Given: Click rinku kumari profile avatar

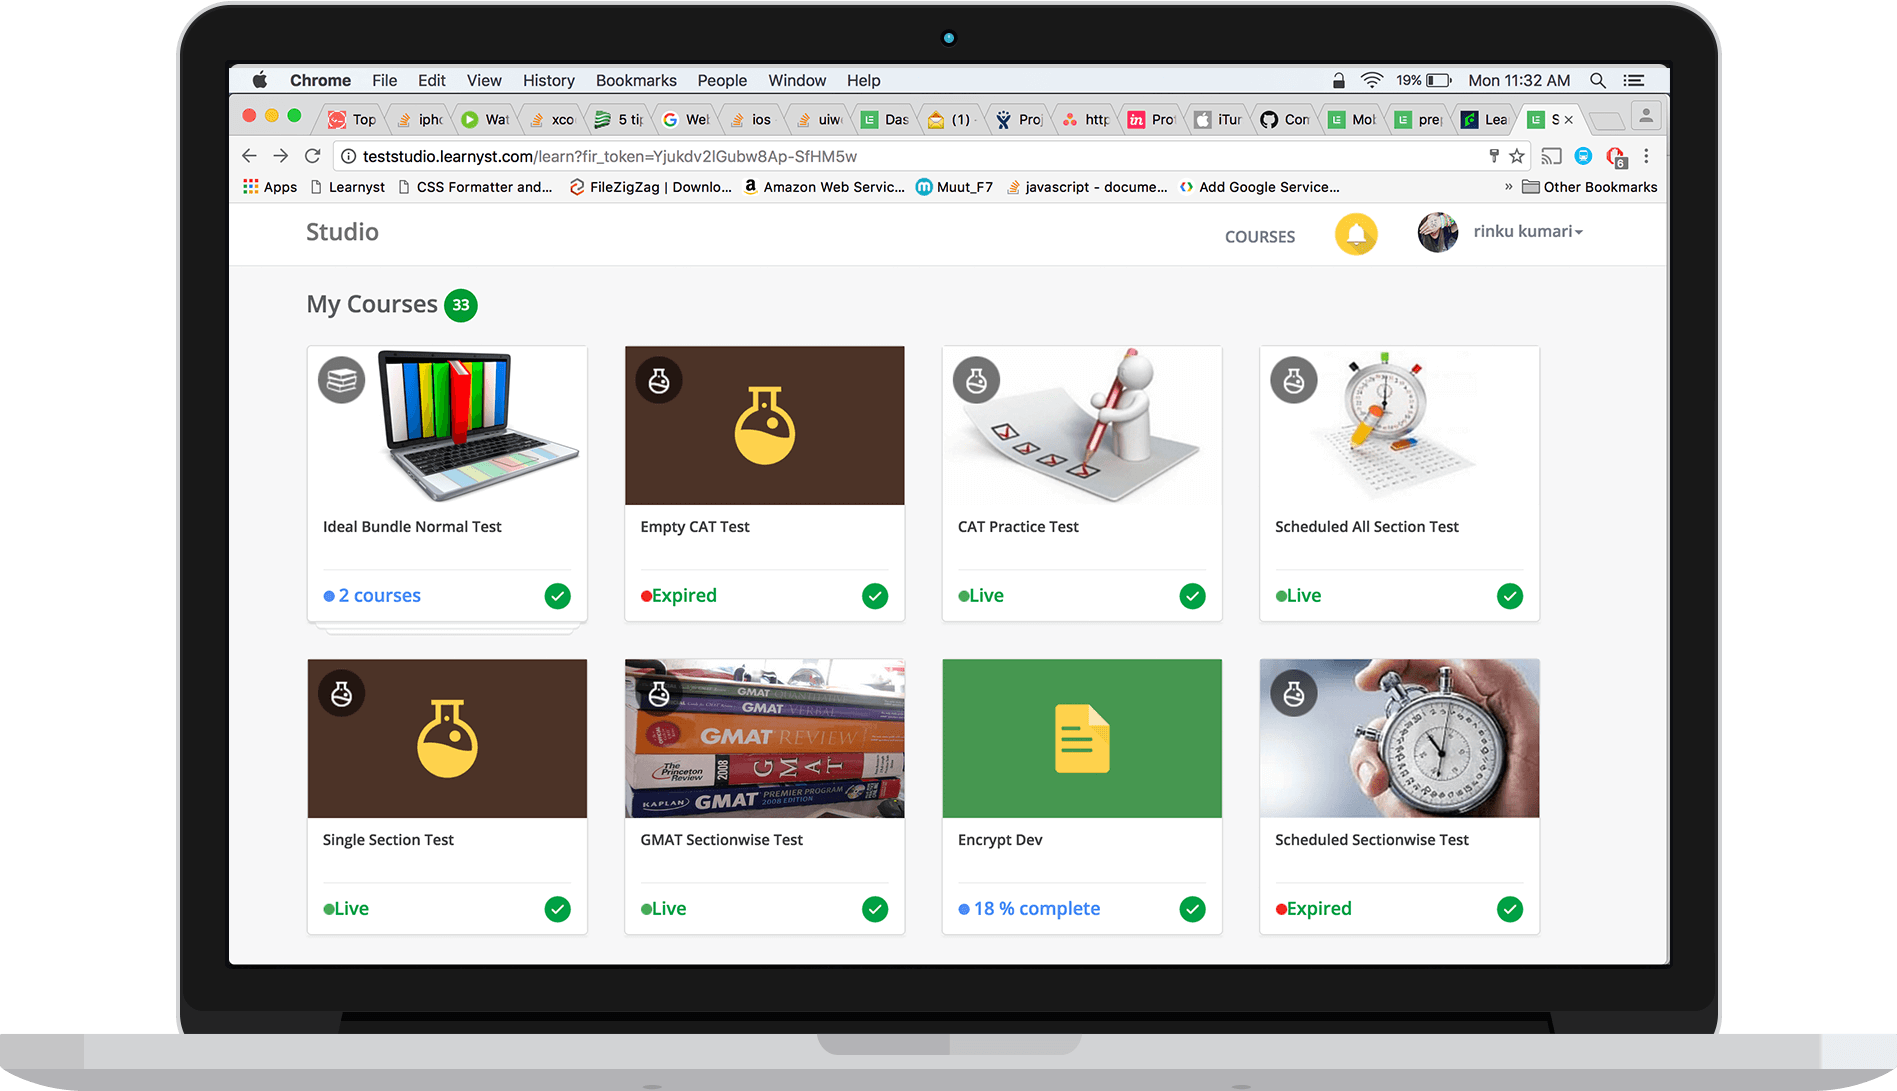Looking at the screenshot, I should 1437,232.
